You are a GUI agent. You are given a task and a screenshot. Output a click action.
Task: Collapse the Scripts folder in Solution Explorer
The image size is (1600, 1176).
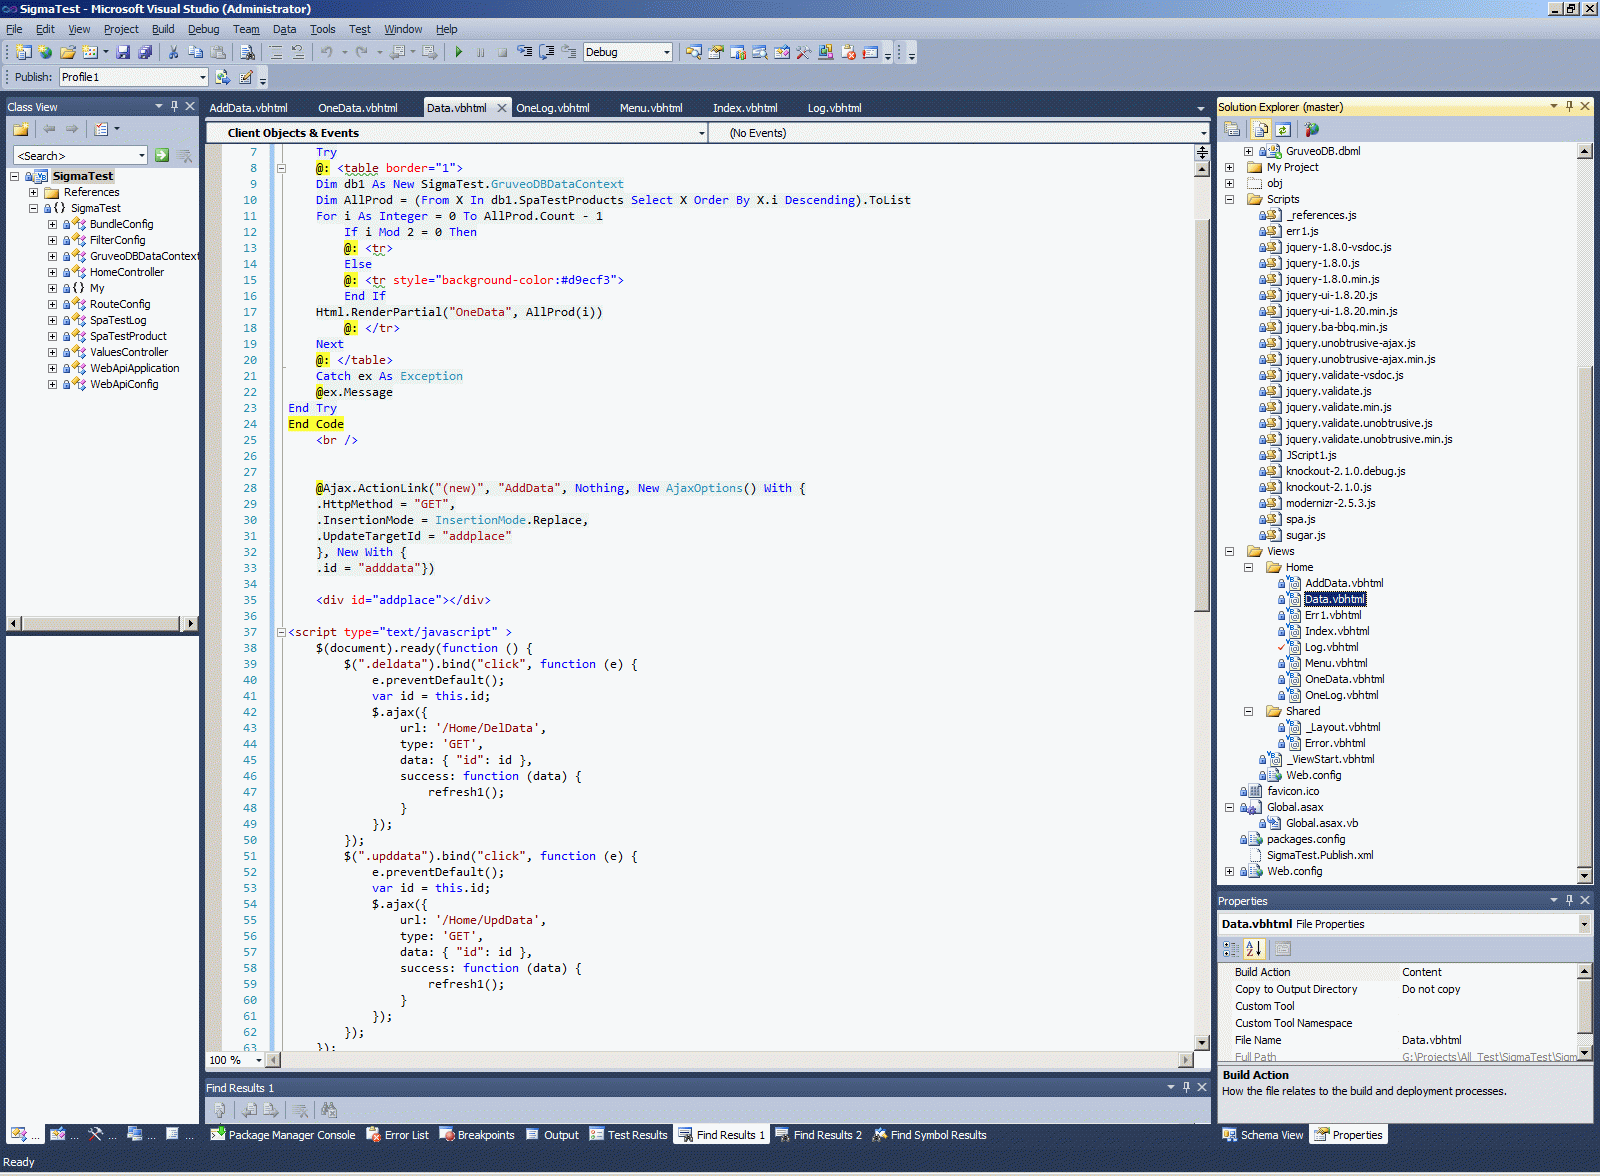pyautogui.click(x=1230, y=199)
